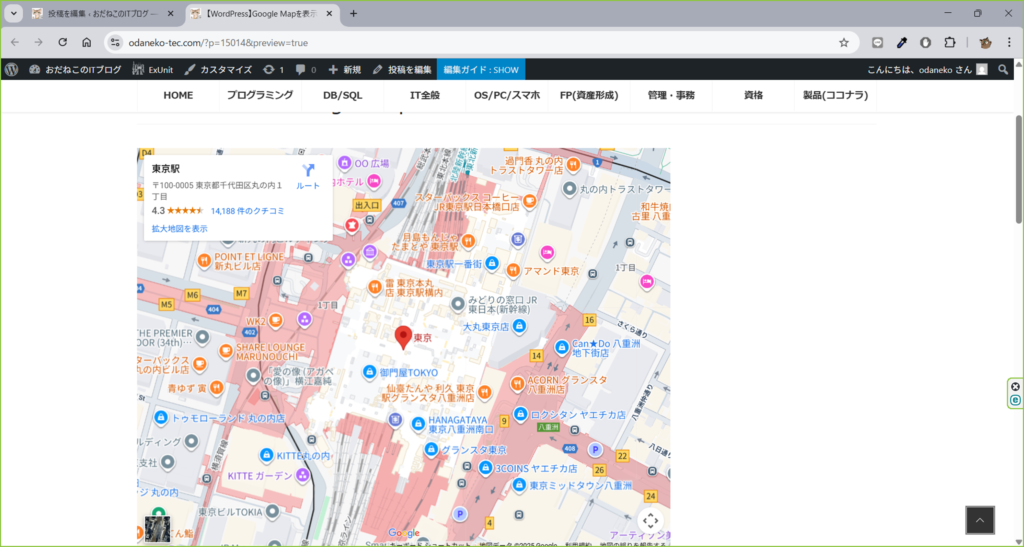Select プログラミング in the site navigation
The image size is (1024, 547).
click(x=259, y=95)
